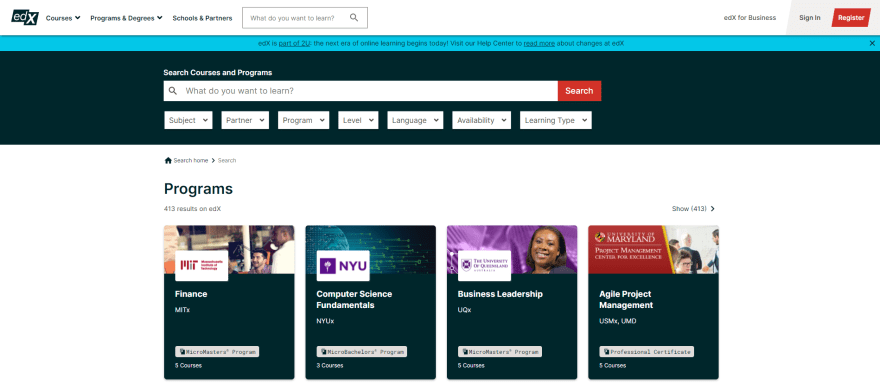Image resolution: width=880 pixels, height=391 pixels.
Task: Click the edX logo
Action: 25,17
